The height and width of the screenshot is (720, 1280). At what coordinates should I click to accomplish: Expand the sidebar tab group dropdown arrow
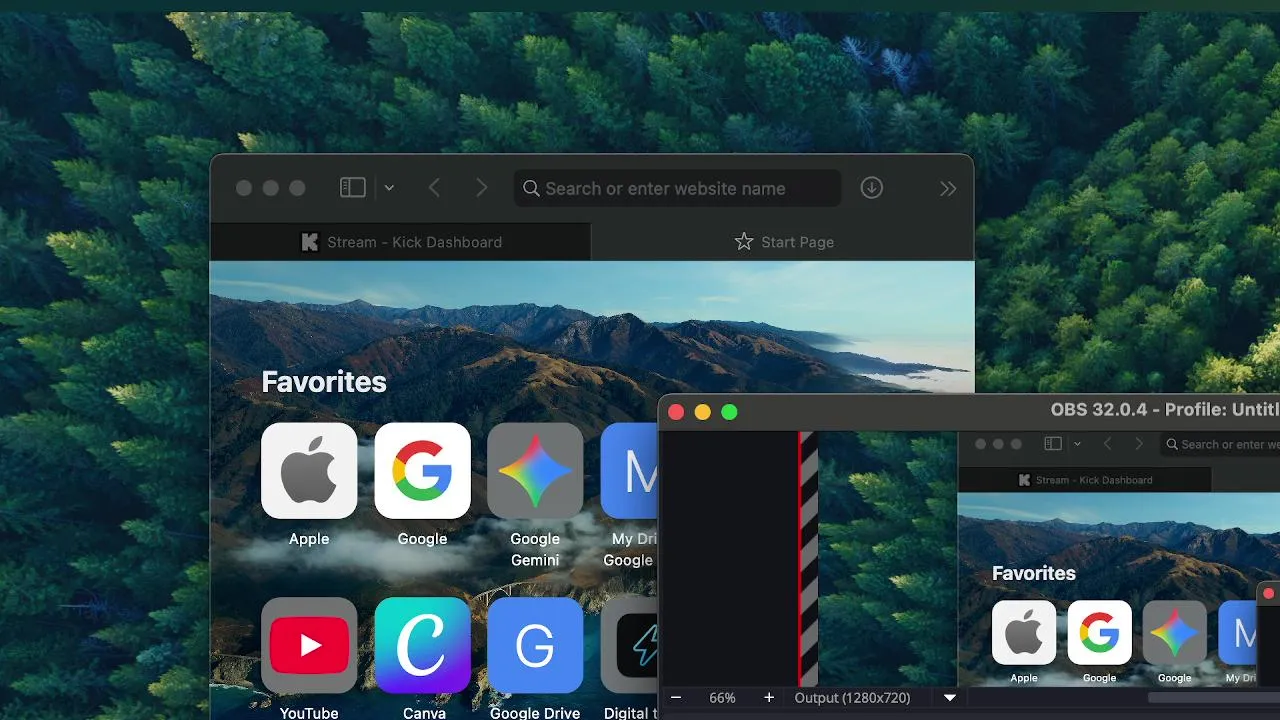click(389, 188)
